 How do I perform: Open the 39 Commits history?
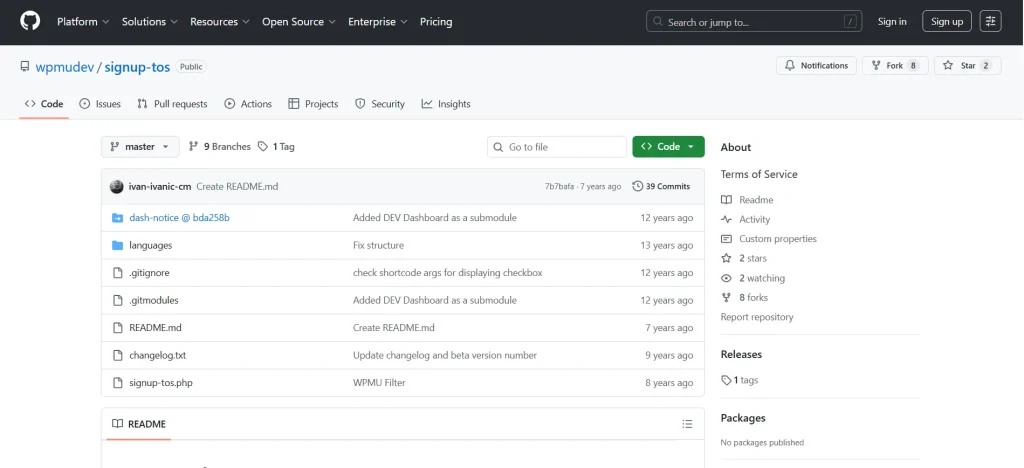point(661,186)
